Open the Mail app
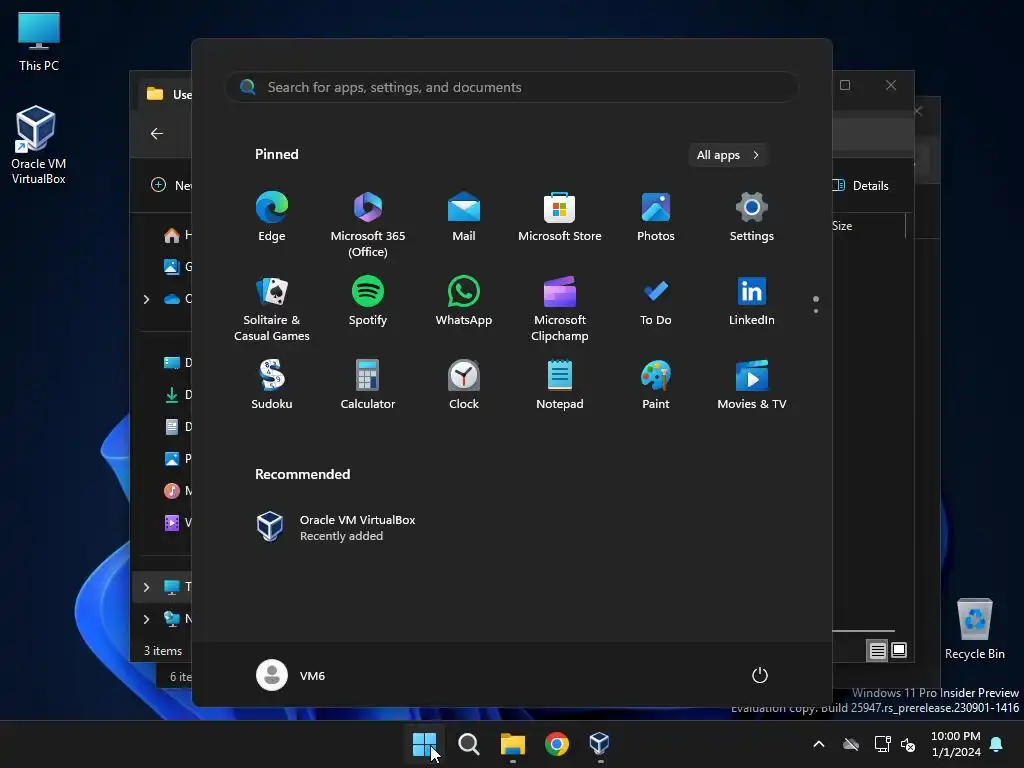 coord(464,217)
